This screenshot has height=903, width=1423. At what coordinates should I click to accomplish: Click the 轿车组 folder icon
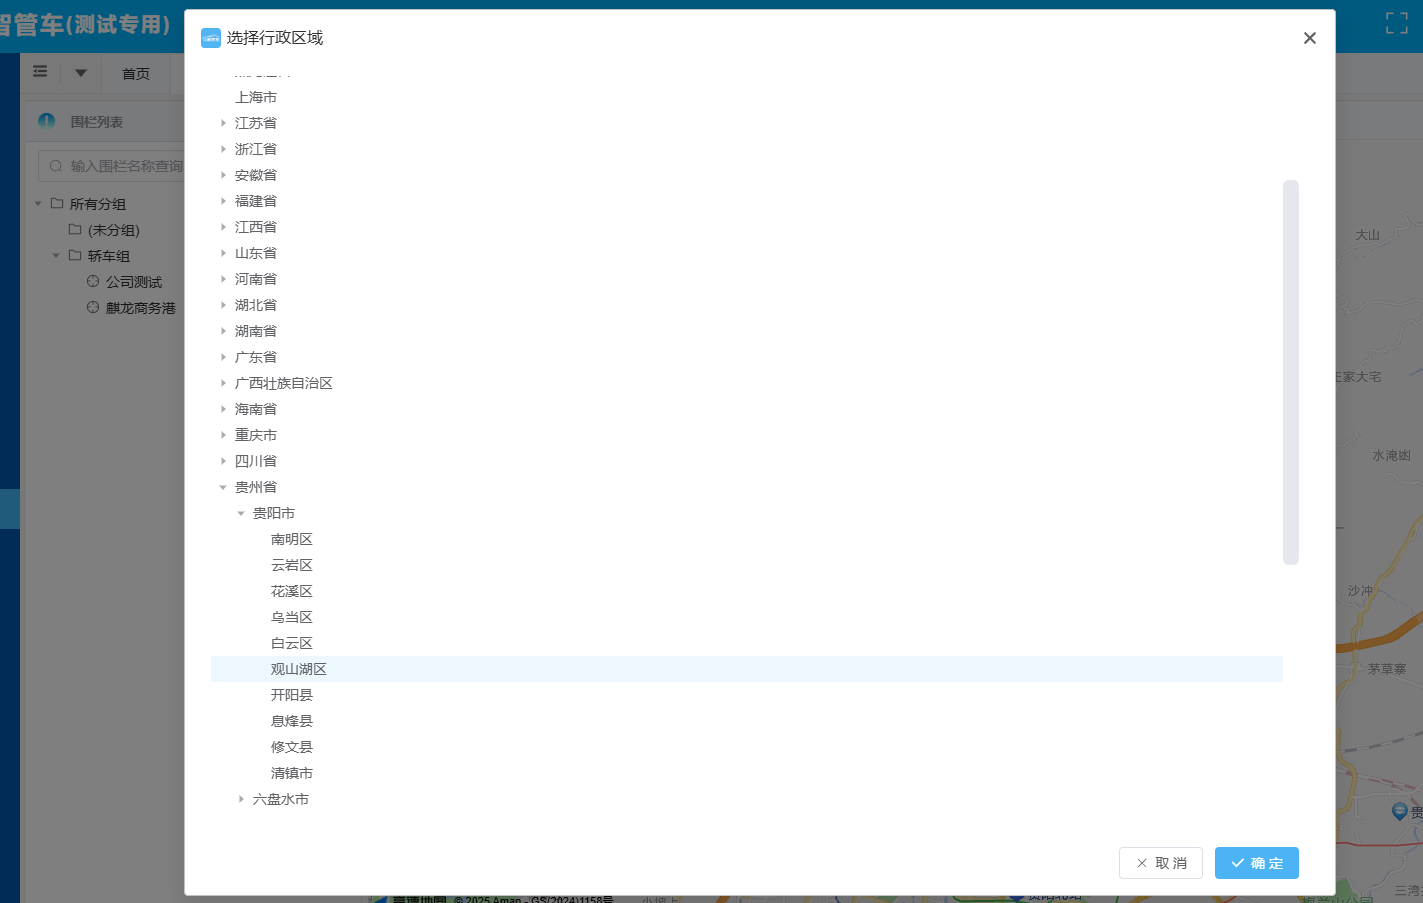75,256
